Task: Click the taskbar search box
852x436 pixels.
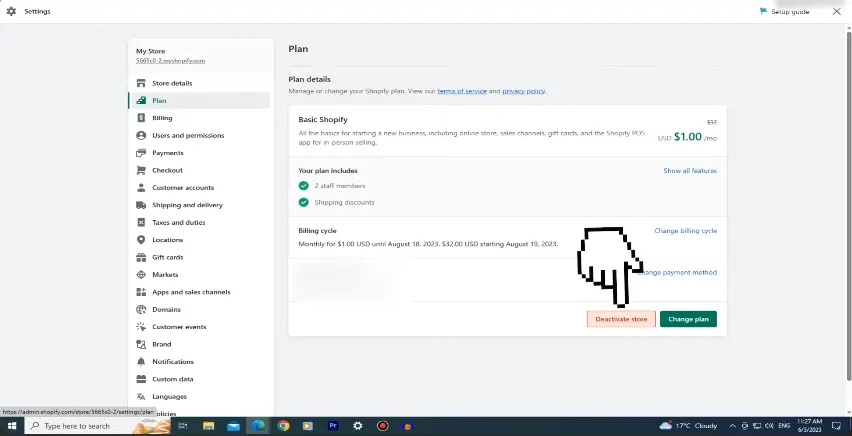Action: [98, 426]
